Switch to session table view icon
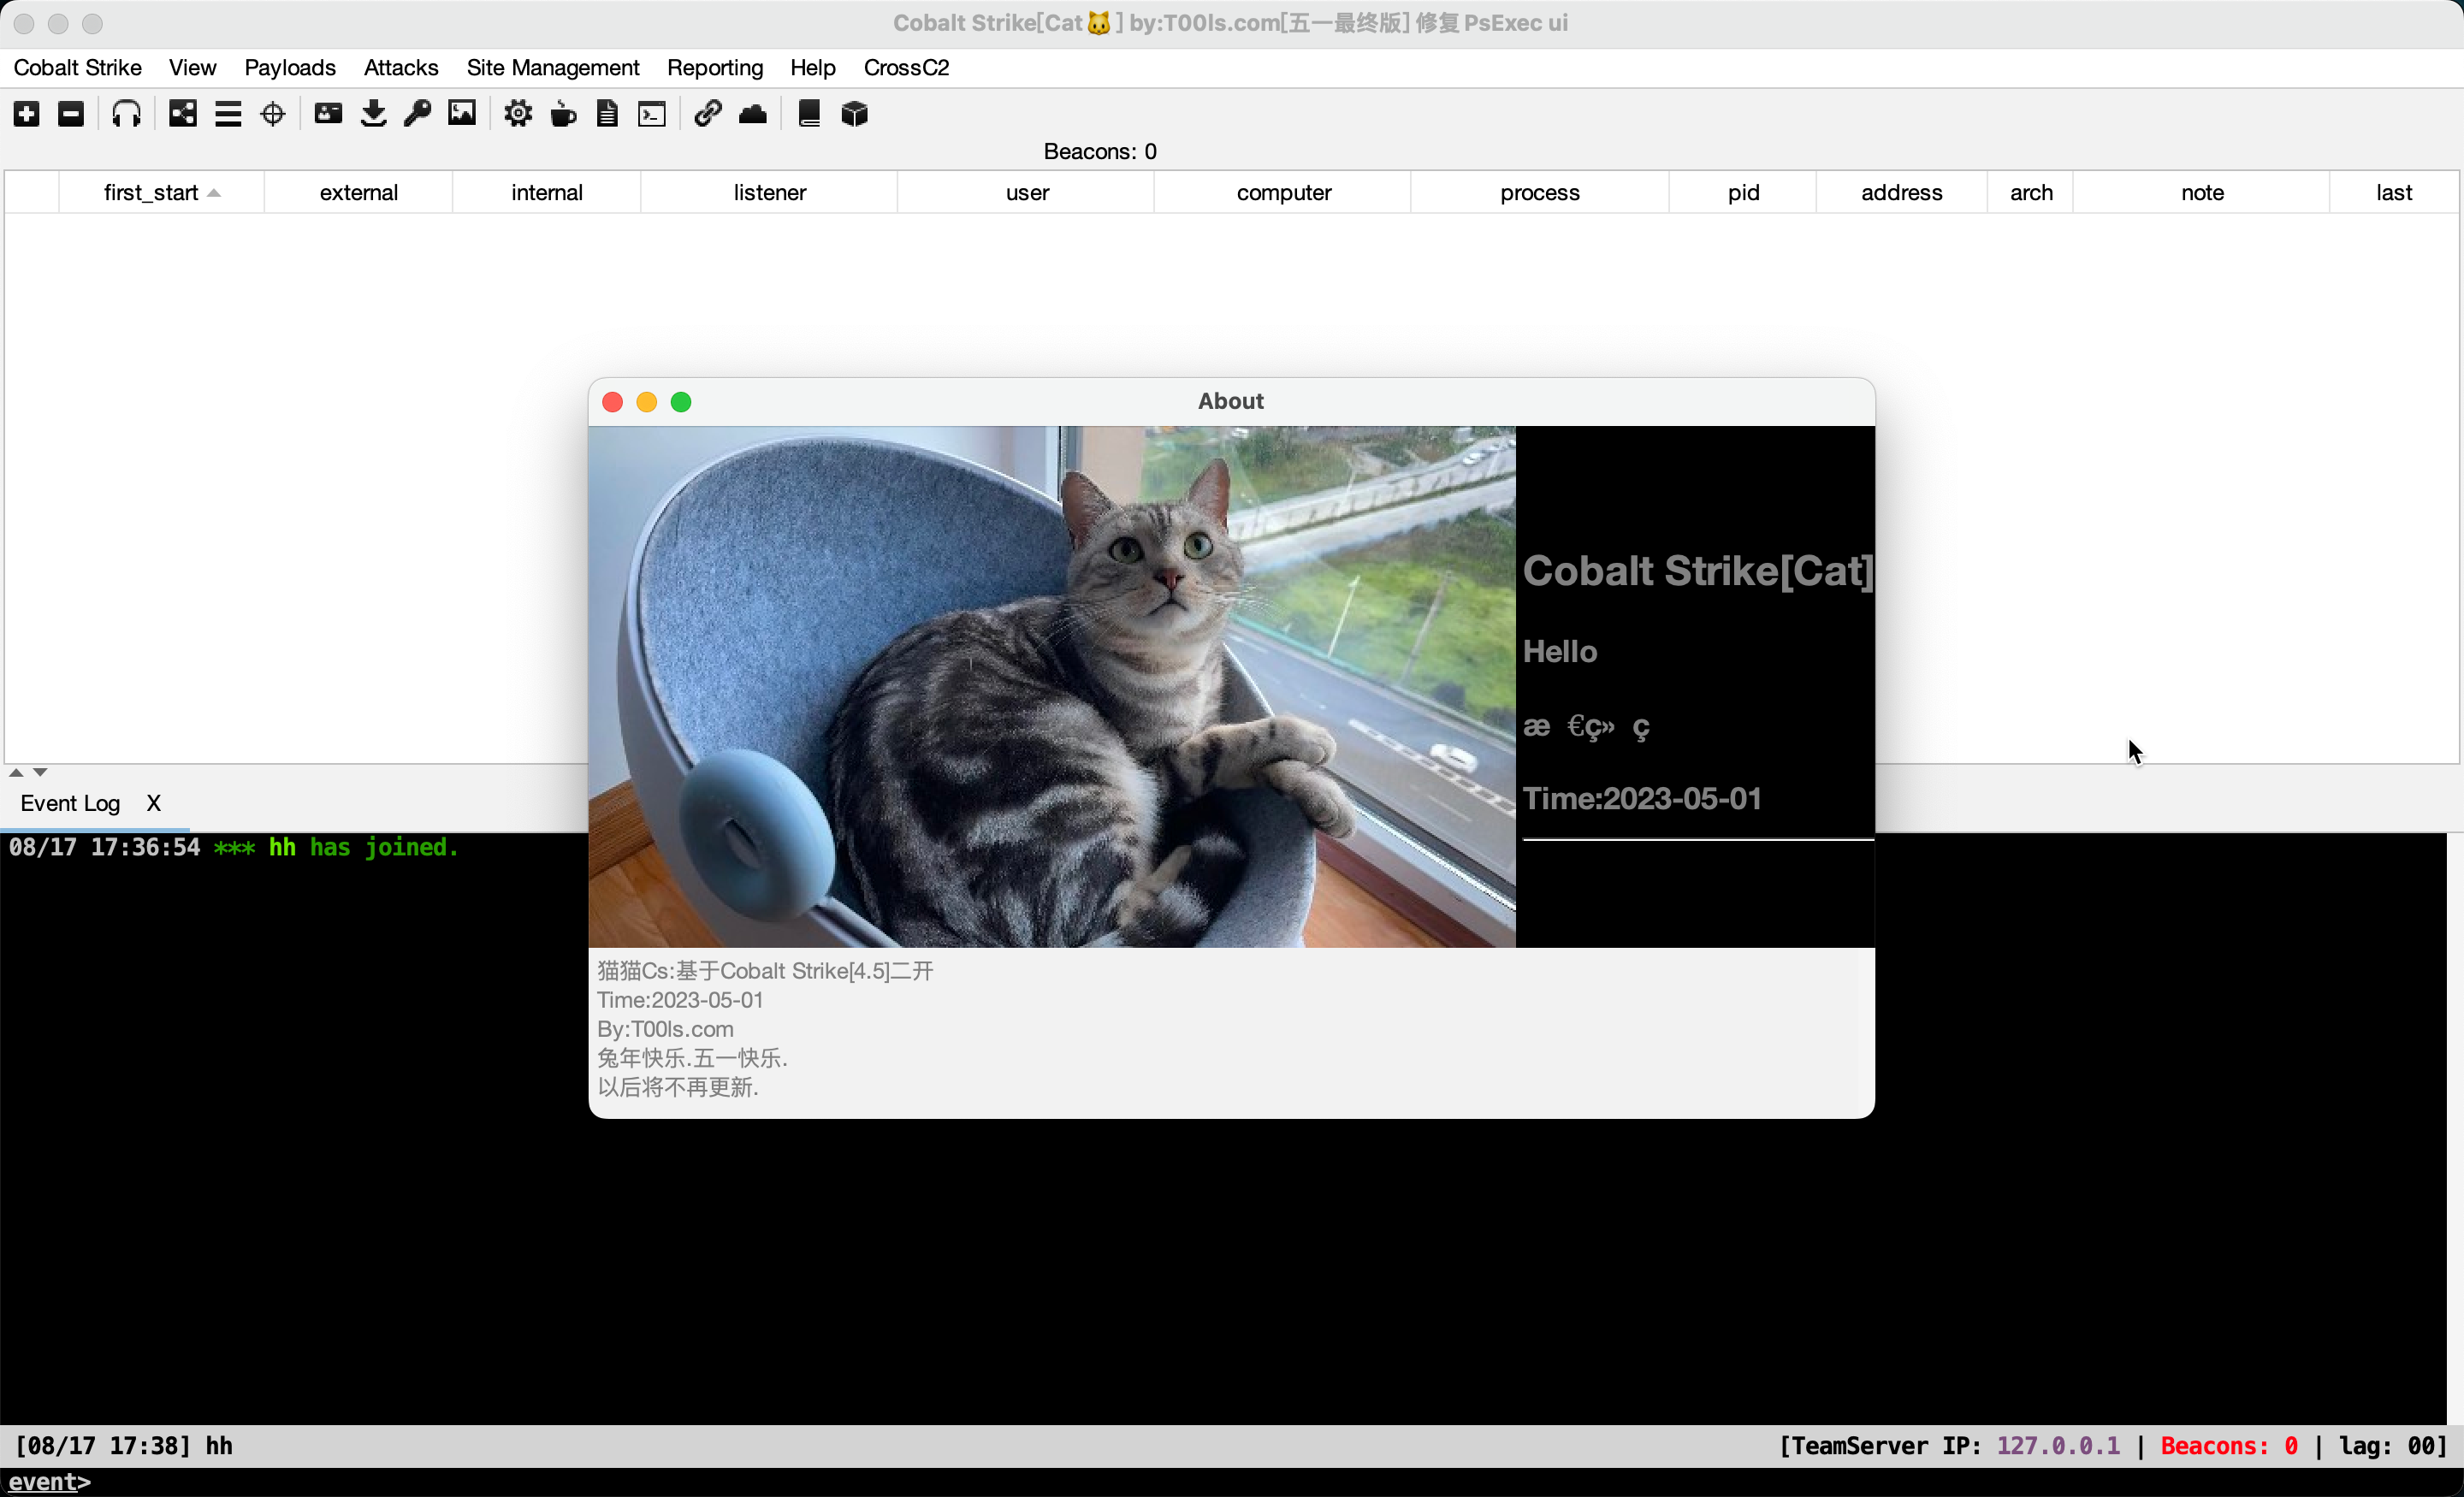The height and width of the screenshot is (1497, 2464). (x=228, y=114)
